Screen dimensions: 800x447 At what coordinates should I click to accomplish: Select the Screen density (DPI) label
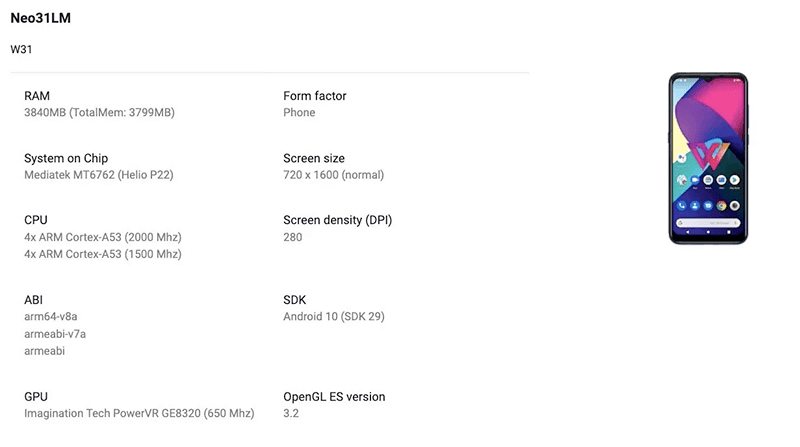point(337,220)
